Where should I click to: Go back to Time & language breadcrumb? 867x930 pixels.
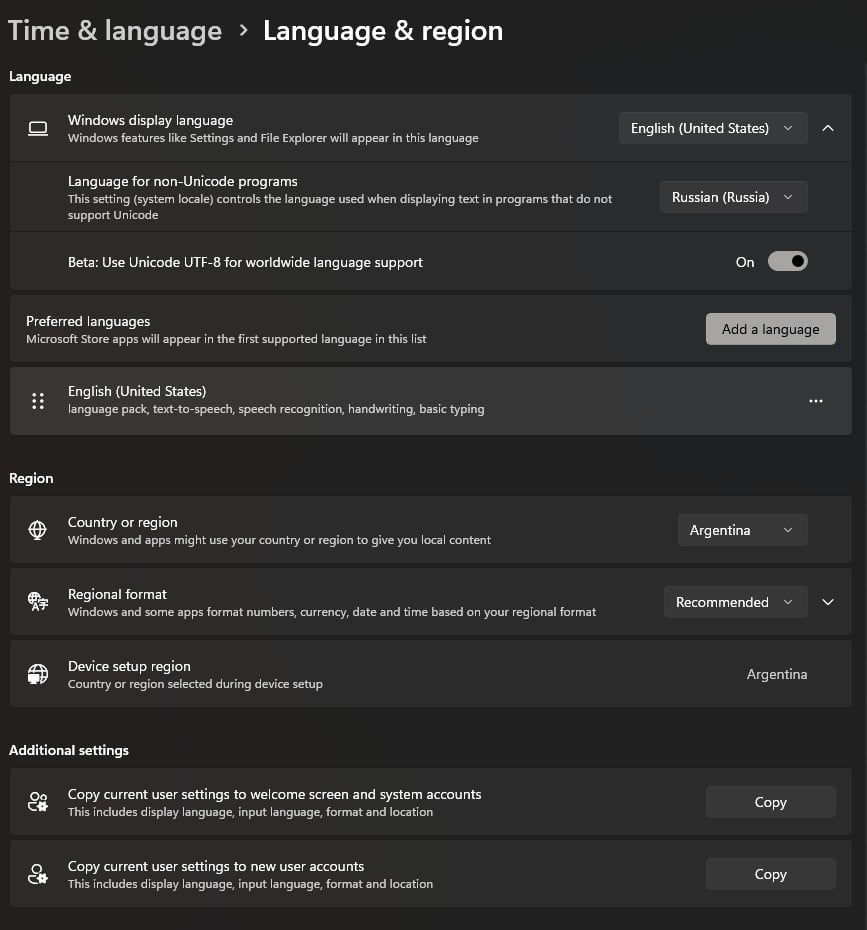[114, 31]
